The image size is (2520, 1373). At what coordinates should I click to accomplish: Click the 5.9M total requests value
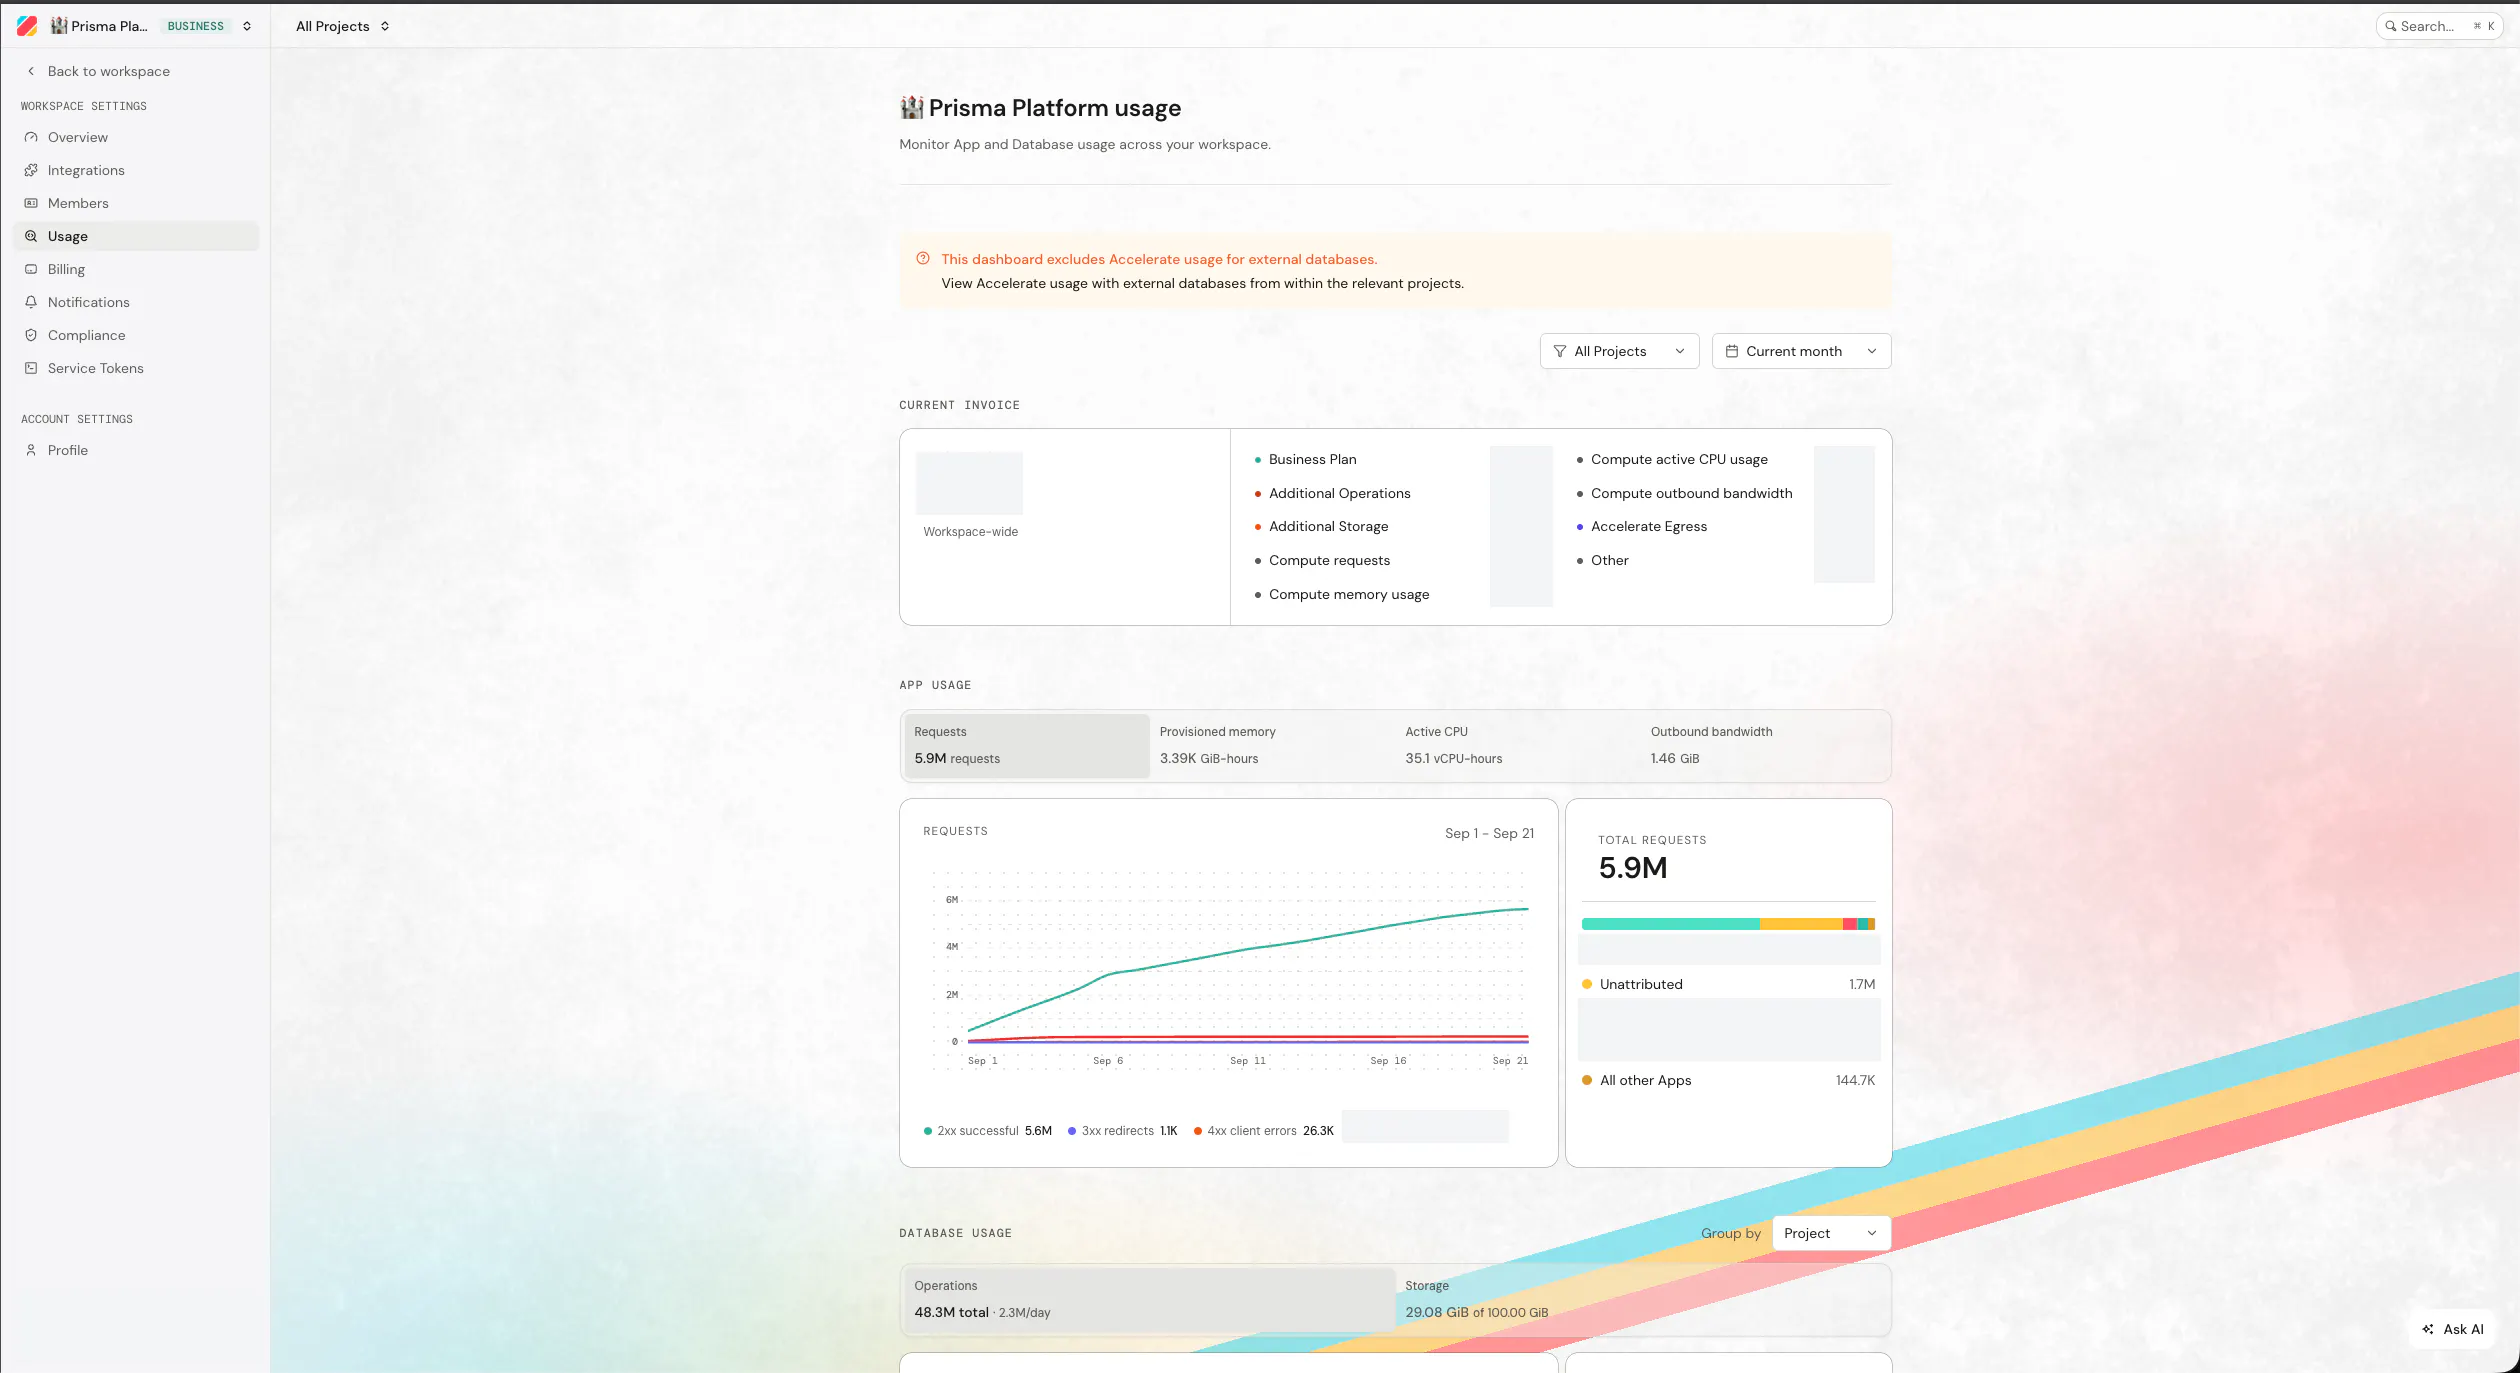(1633, 868)
